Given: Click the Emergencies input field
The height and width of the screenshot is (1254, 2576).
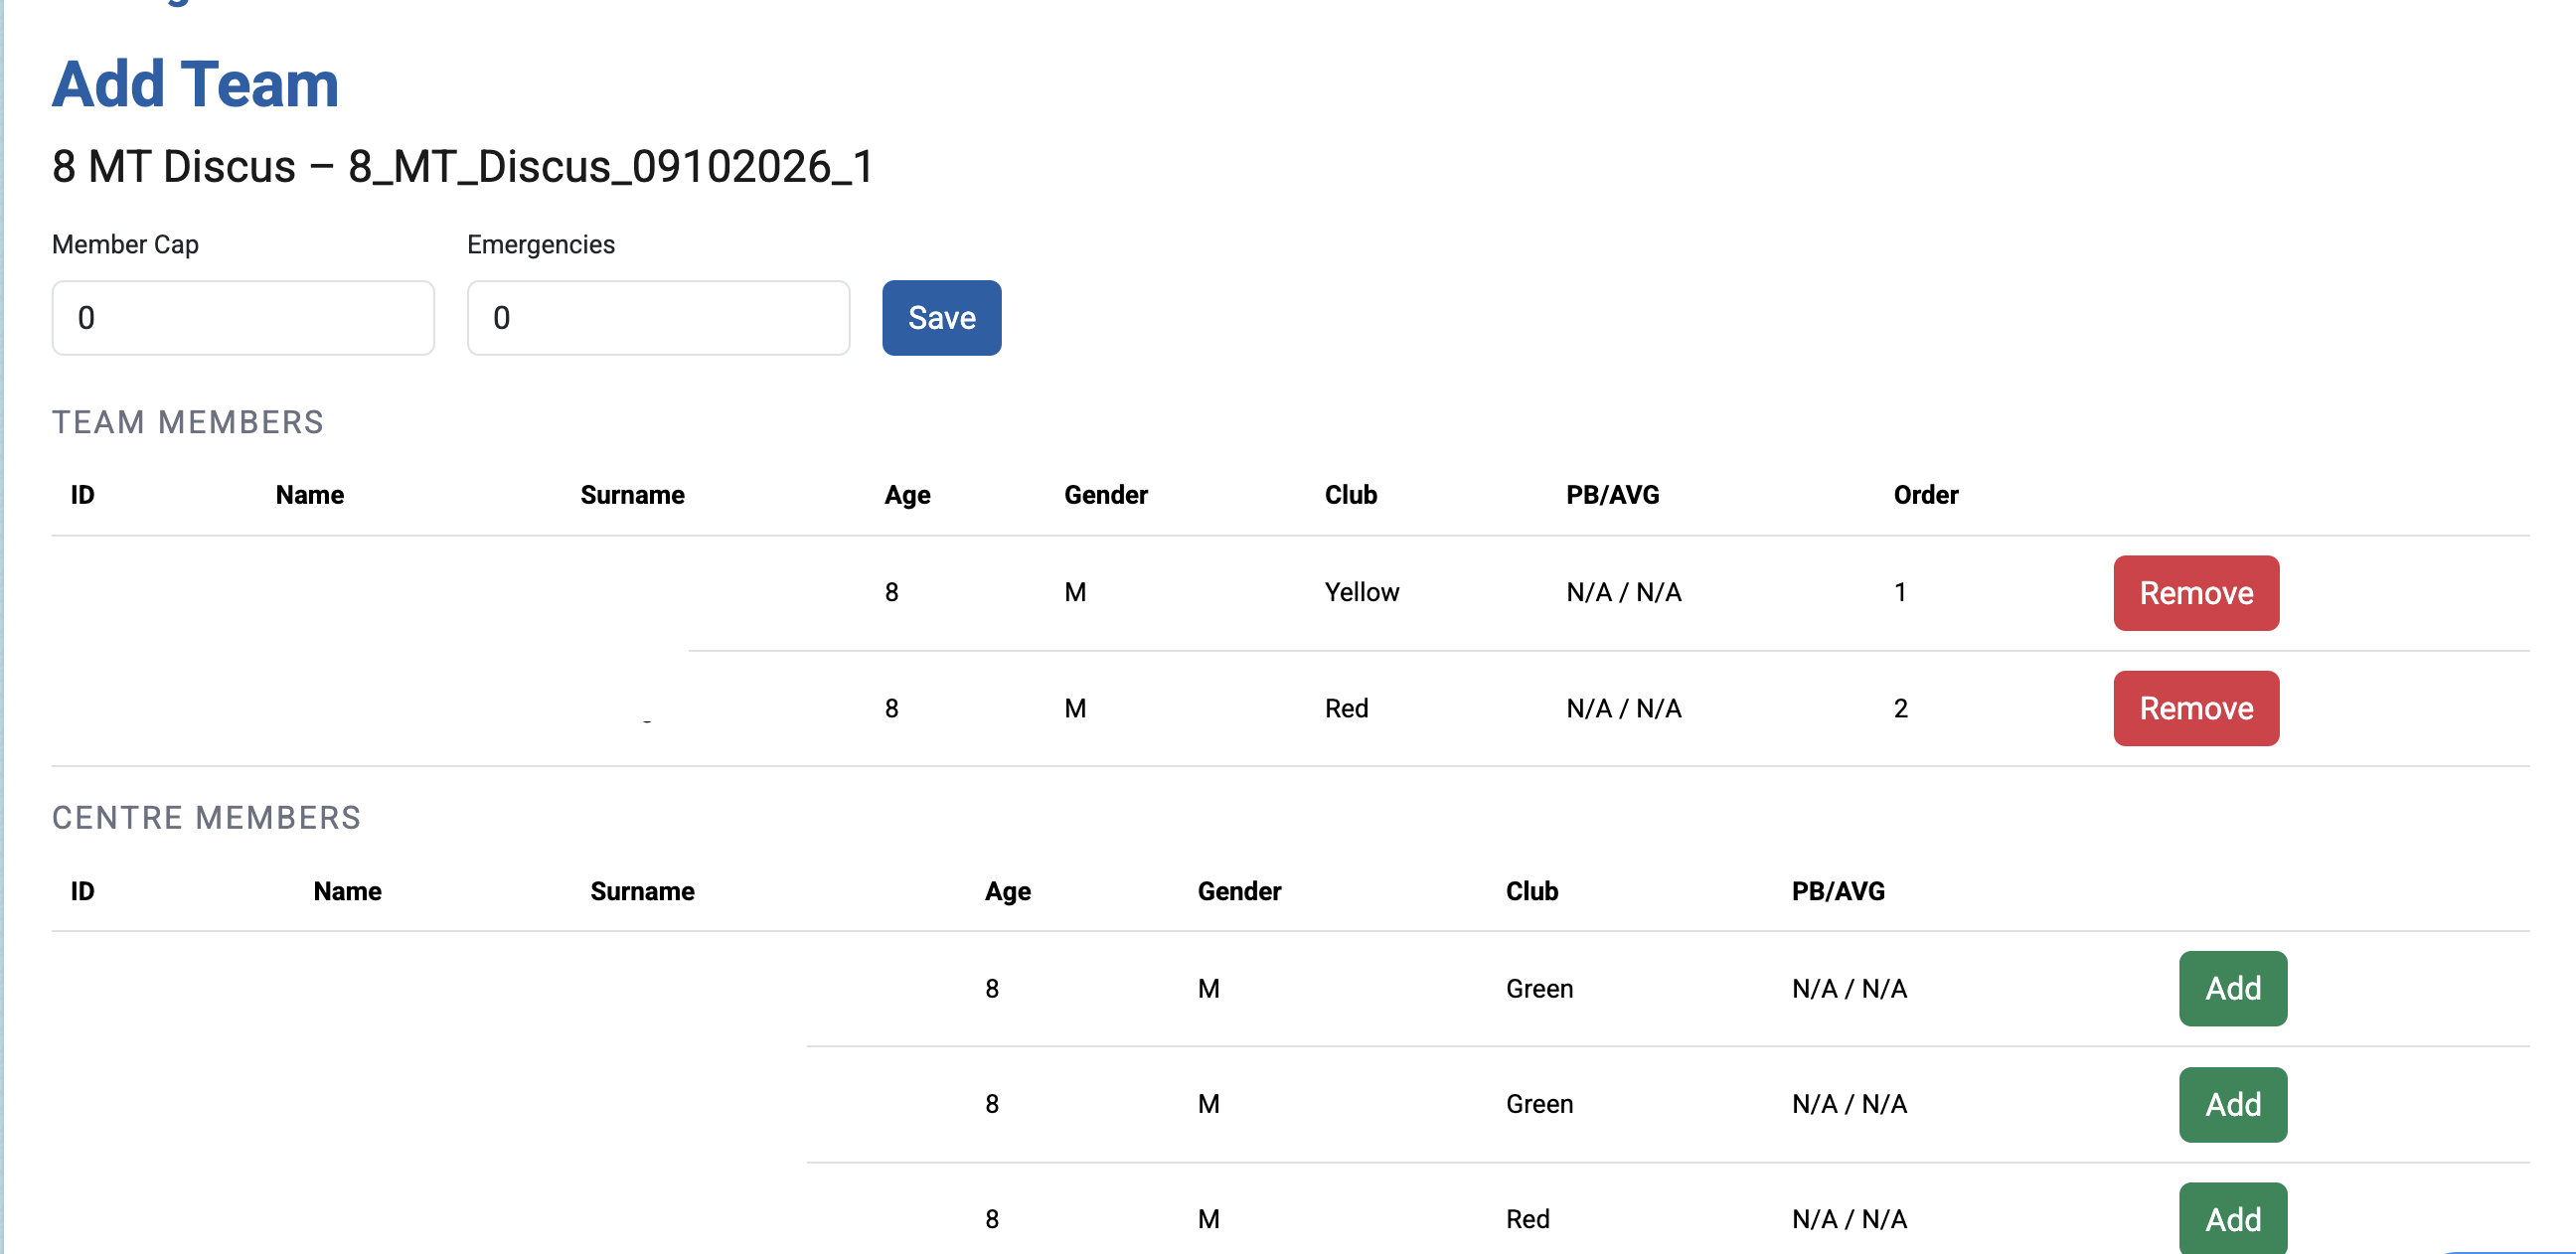Looking at the screenshot, I should tap(658, 318).
